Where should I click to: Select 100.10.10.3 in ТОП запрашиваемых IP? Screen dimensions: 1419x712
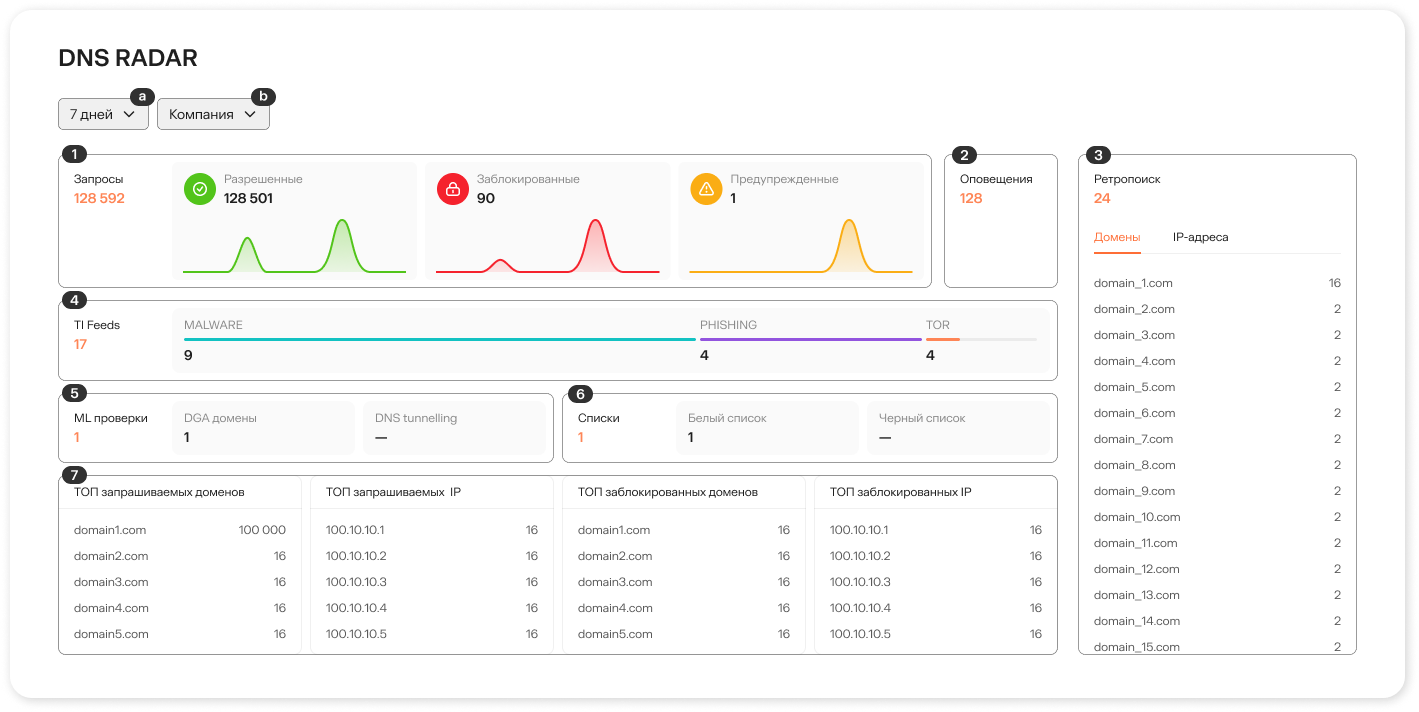[355, 582]
